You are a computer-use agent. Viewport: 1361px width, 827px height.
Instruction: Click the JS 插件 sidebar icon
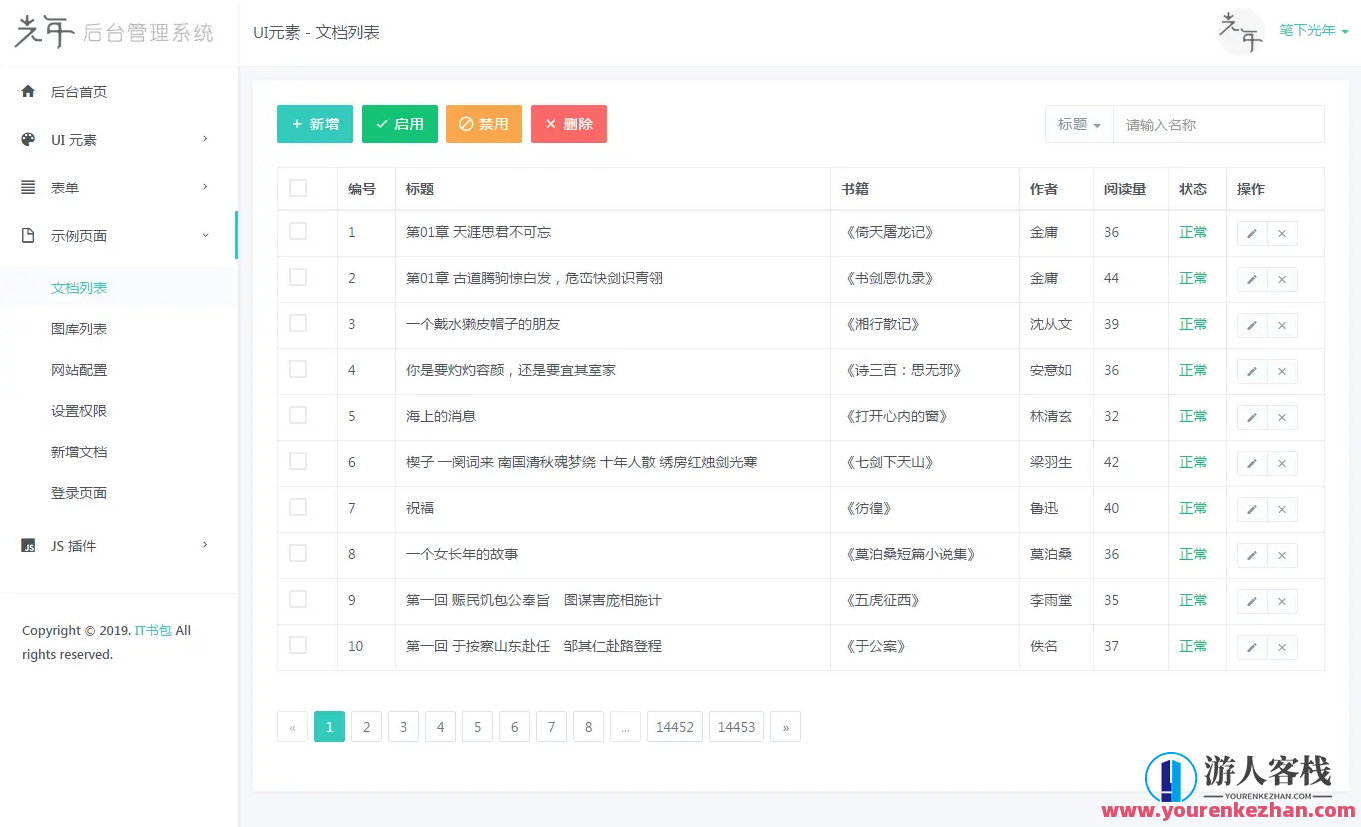(x=25, y=545)
